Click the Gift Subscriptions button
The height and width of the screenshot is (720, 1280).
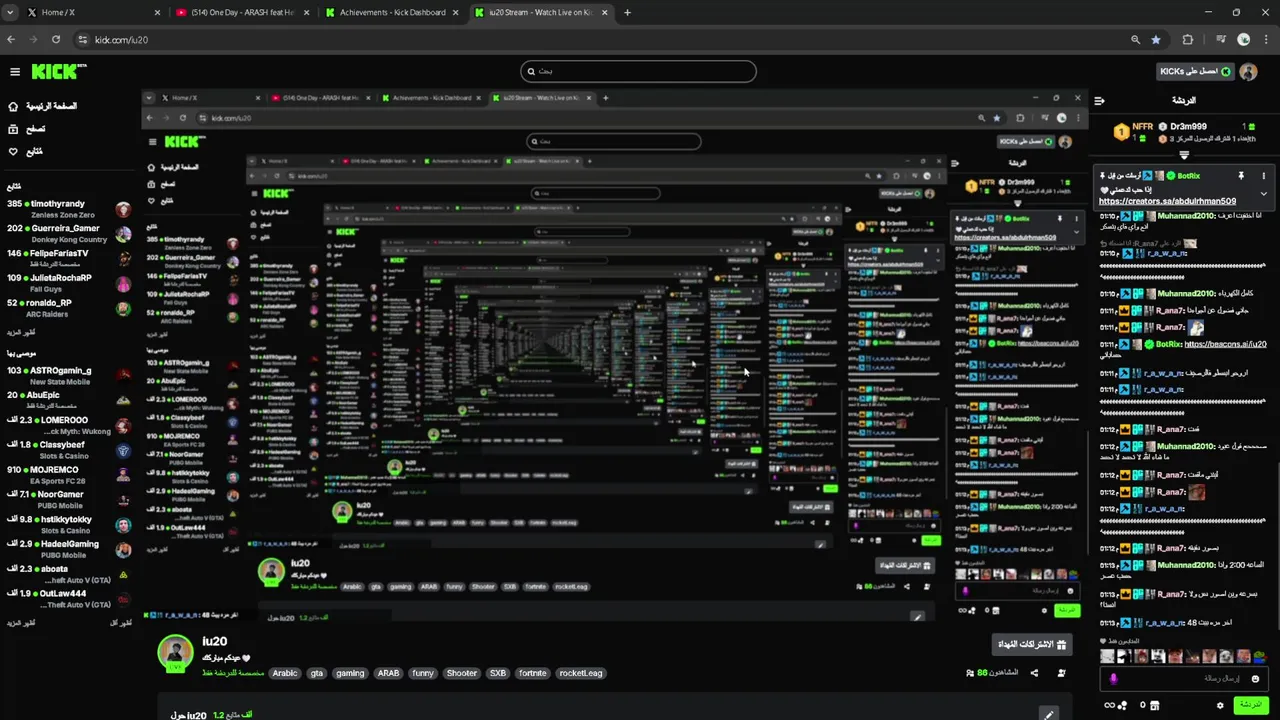[1033, 645]
